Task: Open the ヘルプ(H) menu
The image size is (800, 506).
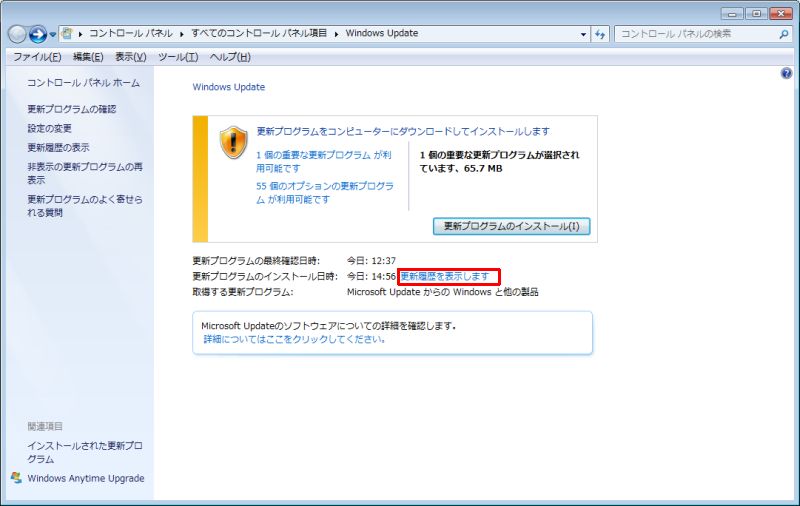Action: point(230,57)
